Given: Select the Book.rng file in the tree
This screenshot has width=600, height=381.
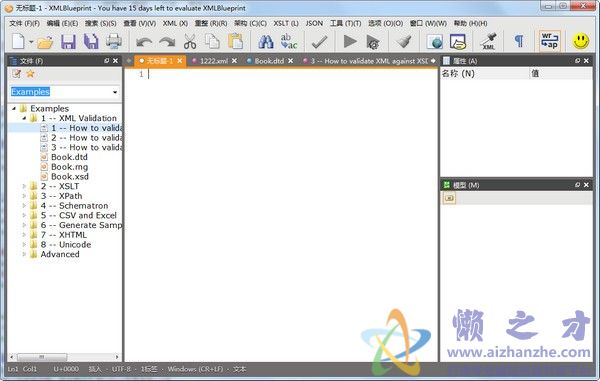Looking at the screenshot, I should (69, 167).
